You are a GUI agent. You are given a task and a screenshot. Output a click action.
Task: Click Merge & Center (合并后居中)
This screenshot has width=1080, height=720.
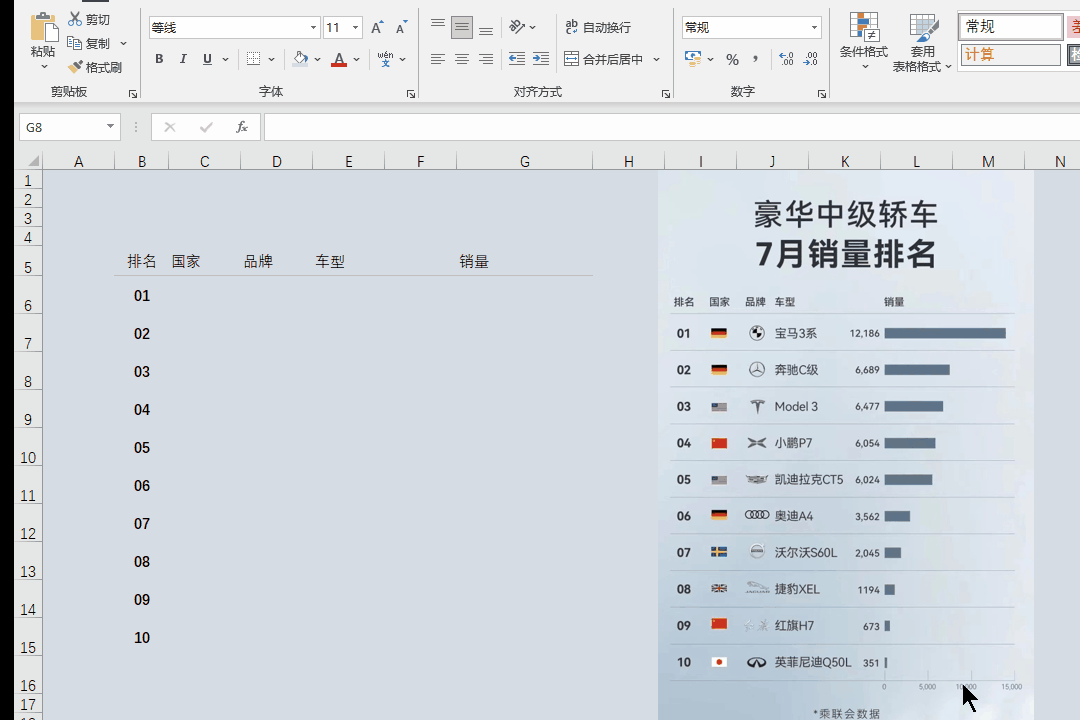click(603, 59)
